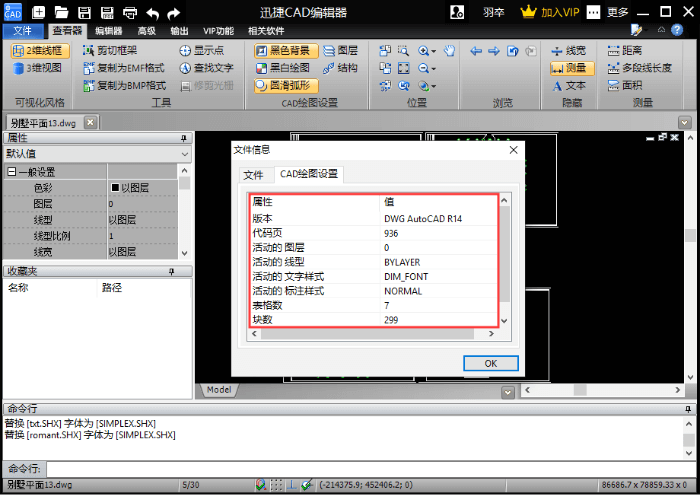Pin the 收藏夹 panel
Image resolution: width=700 pixels, height=495 pixels.
171,271
